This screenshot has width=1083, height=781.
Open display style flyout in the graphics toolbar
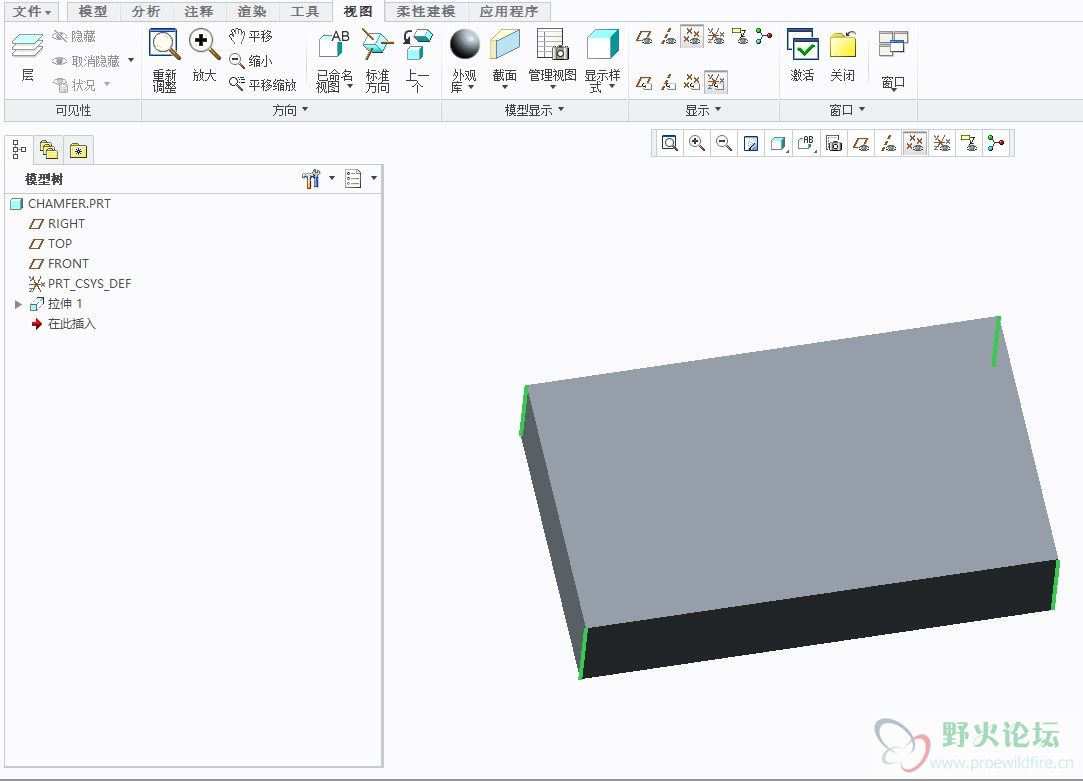[x=778, y=144]
